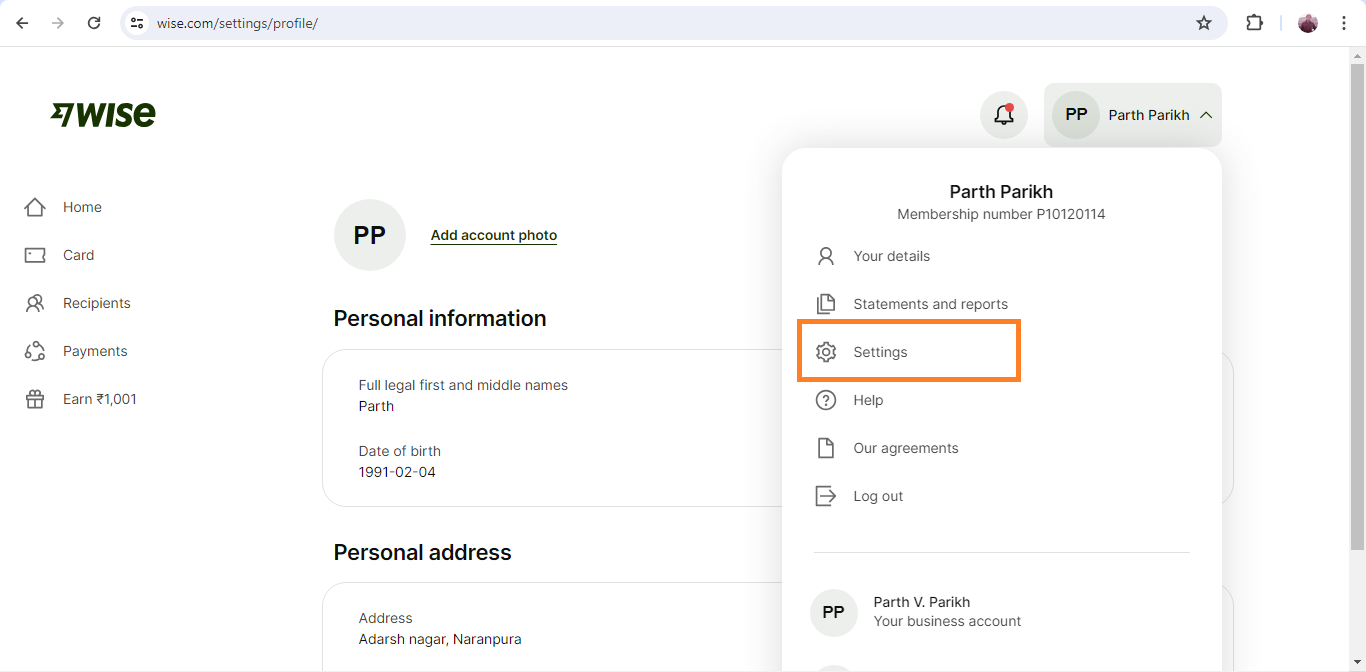1366x672 pixels.
Task: Open Payments in the sidebar
Action: 95,351
